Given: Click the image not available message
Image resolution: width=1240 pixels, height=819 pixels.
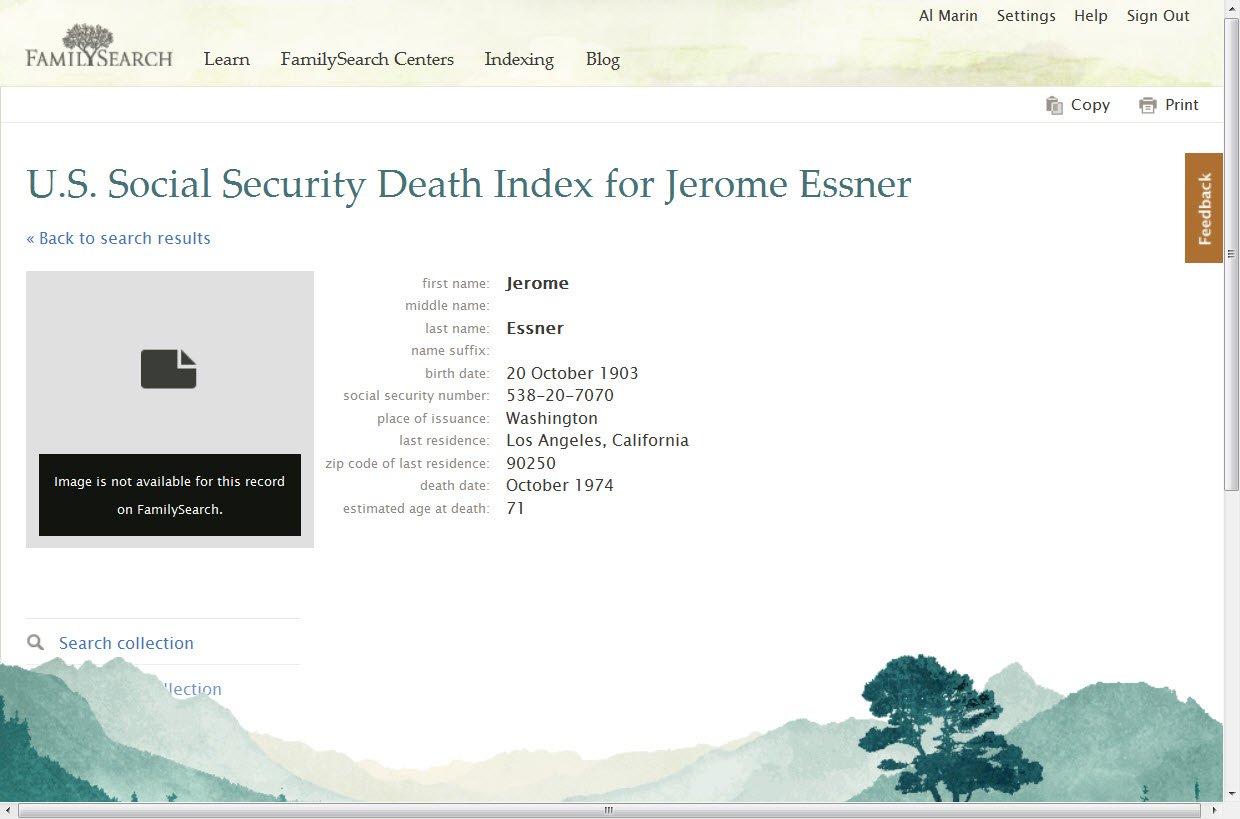Looking at the screenshot, I should pyautogui.click(x=170, y=495).
